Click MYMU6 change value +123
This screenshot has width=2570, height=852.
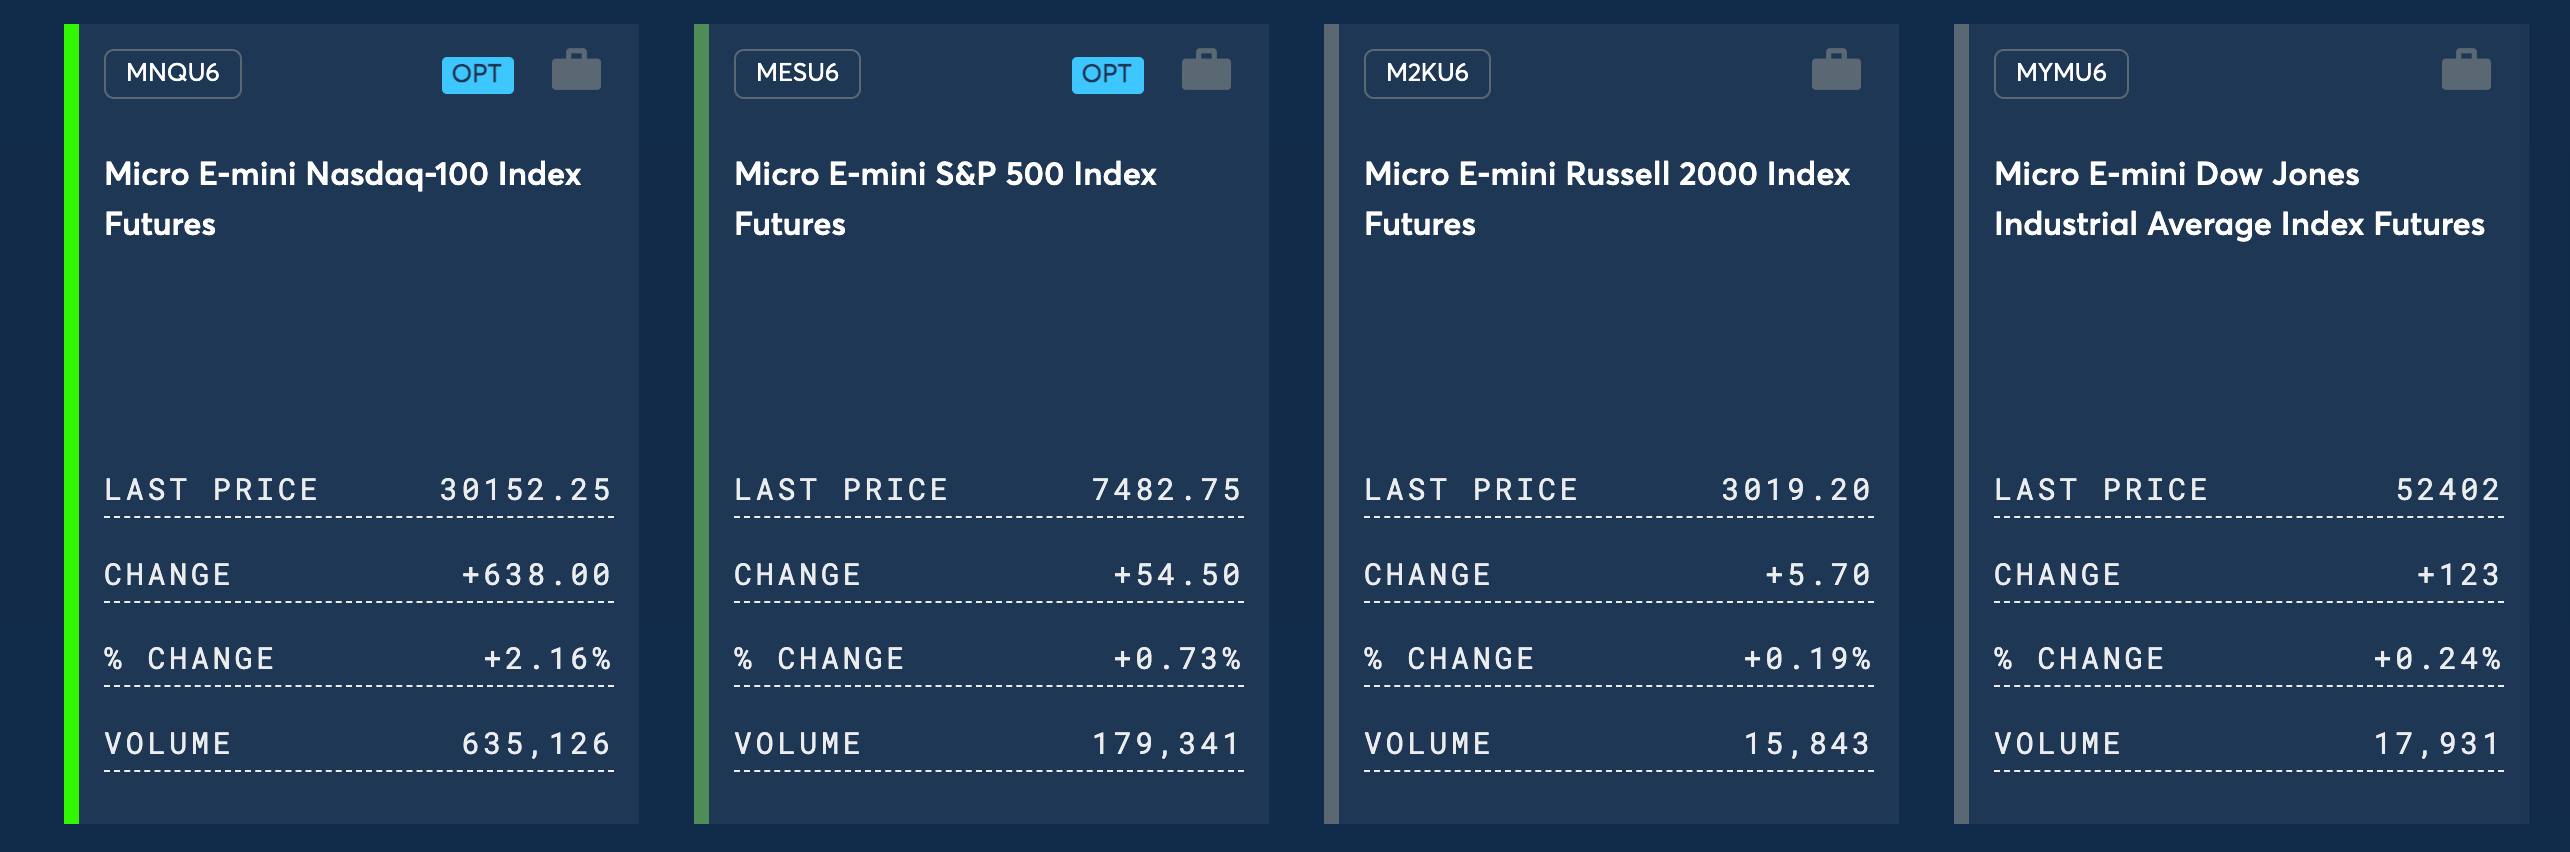click(x=2459, y=574)
